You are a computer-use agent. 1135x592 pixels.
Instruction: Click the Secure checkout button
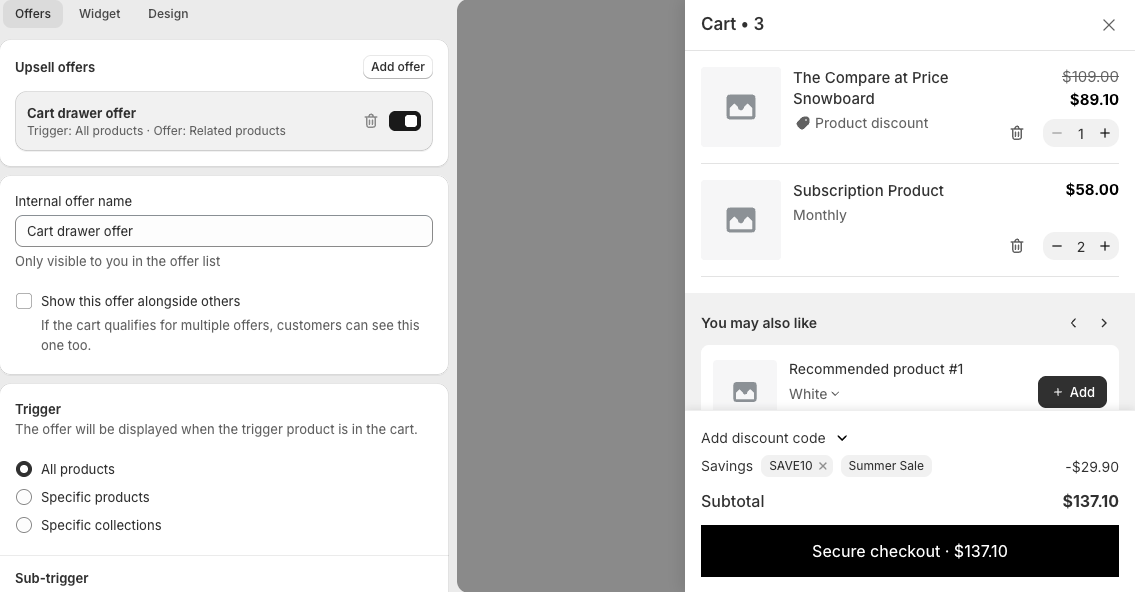[909, 551]
